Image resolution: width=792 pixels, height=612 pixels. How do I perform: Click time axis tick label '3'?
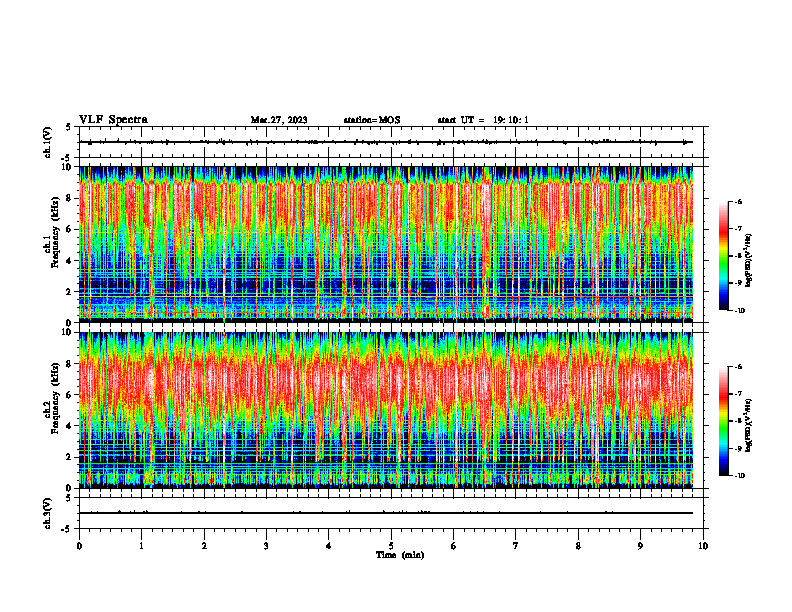[x=266, y=546]
